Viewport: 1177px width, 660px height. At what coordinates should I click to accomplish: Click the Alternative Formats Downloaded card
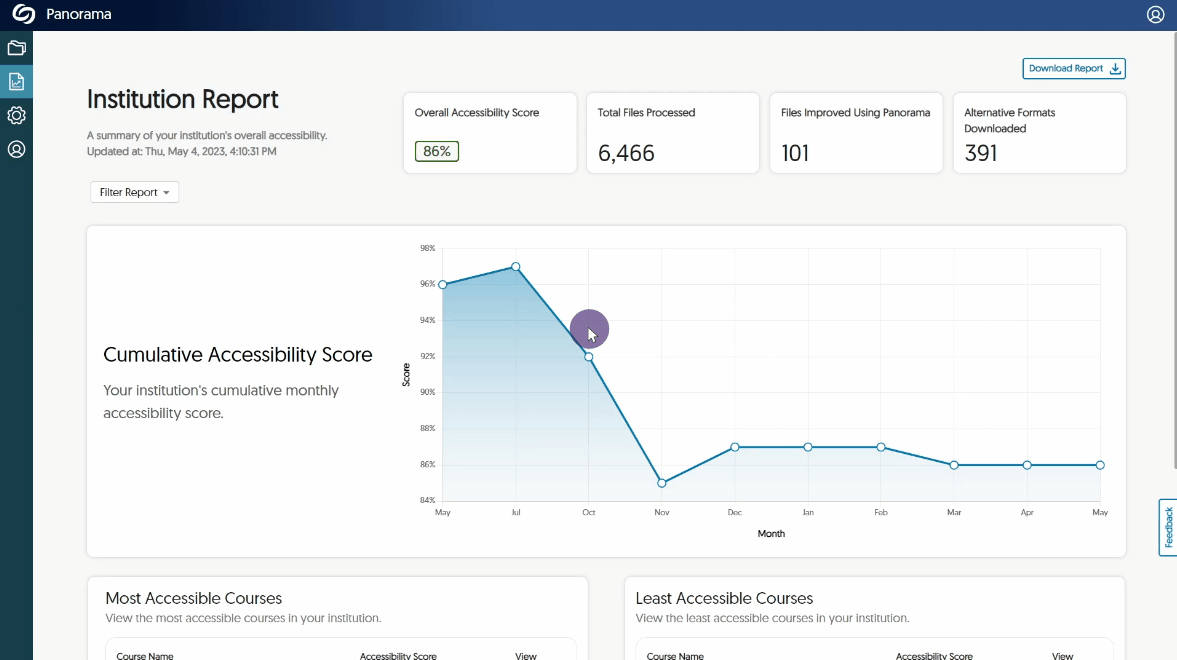point(1039,133)
